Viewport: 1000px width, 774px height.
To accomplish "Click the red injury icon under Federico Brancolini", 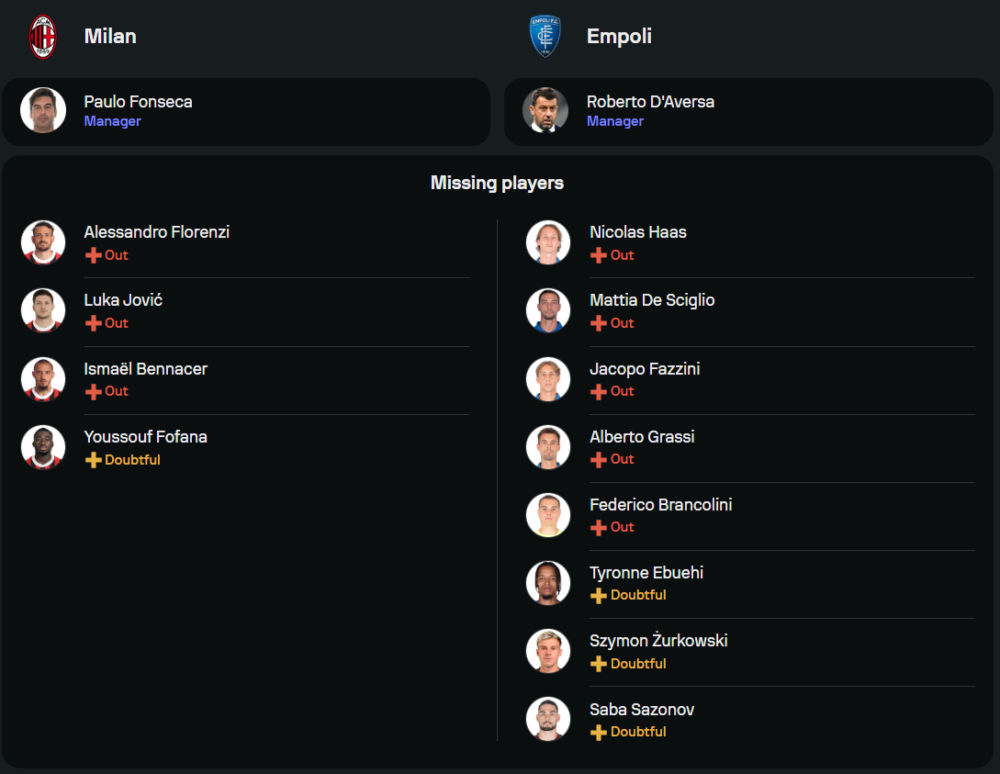I will [x=599, y=527].
